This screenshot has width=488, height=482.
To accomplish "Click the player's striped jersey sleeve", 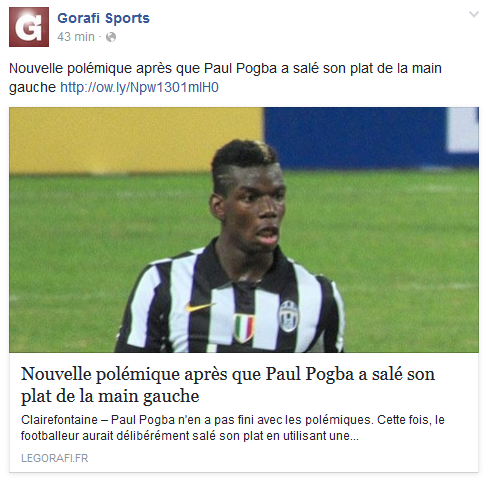I will [140, 310].
